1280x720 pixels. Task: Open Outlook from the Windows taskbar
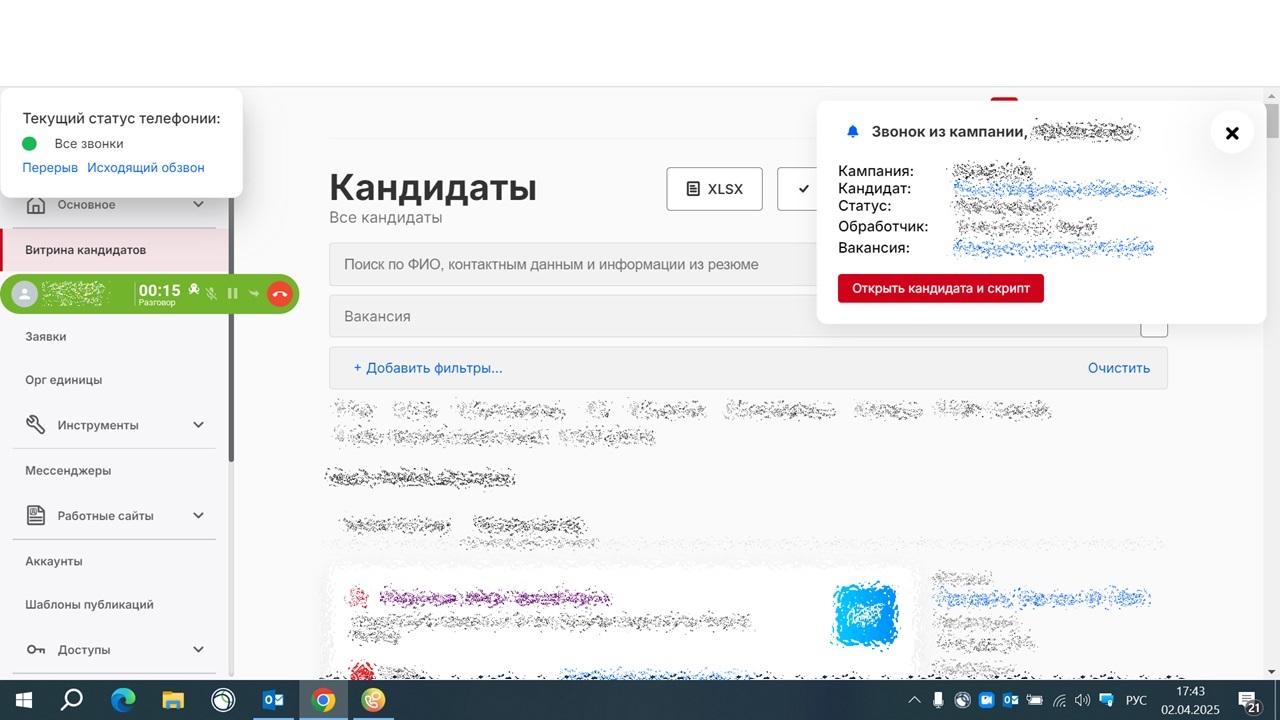pyautogui.click(x=273, y=700)
